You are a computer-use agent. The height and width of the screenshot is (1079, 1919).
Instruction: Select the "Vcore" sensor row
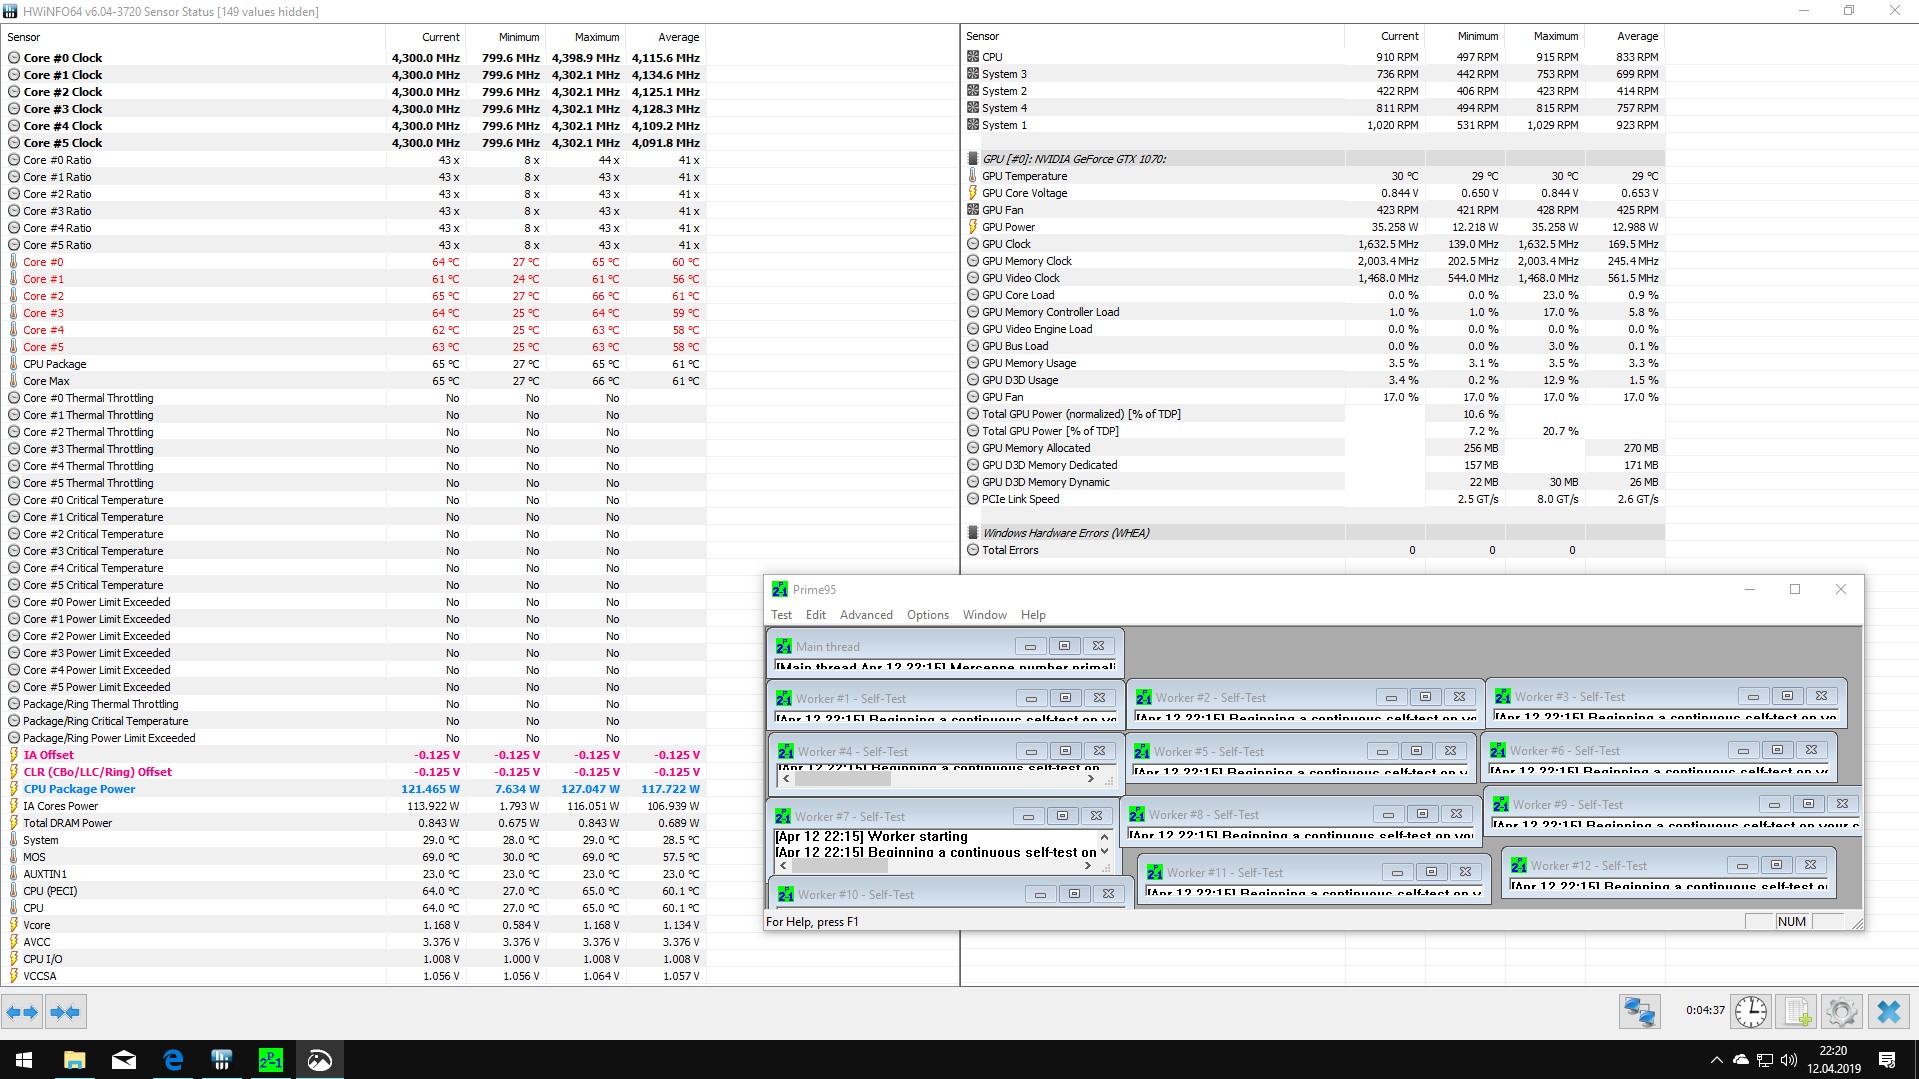(x=354, y=925)
